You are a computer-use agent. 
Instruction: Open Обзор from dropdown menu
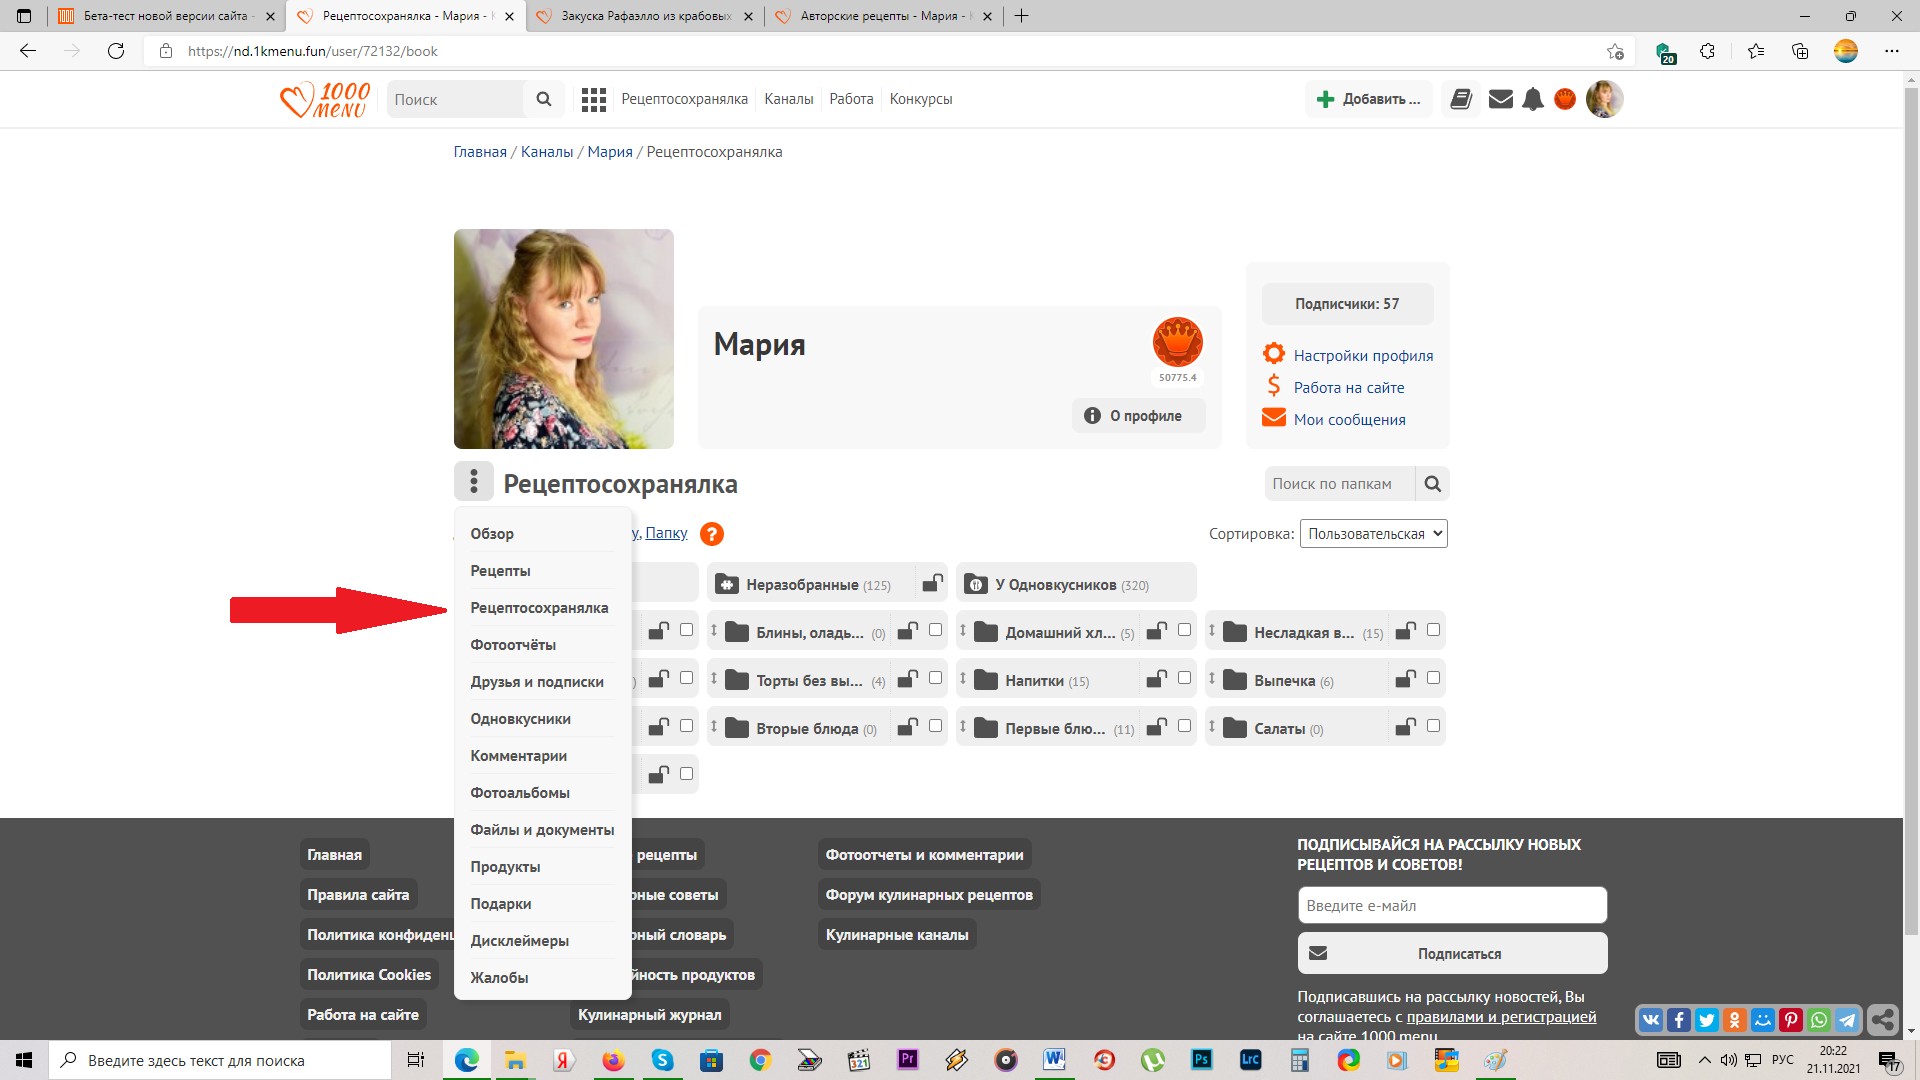coord(493,533)
